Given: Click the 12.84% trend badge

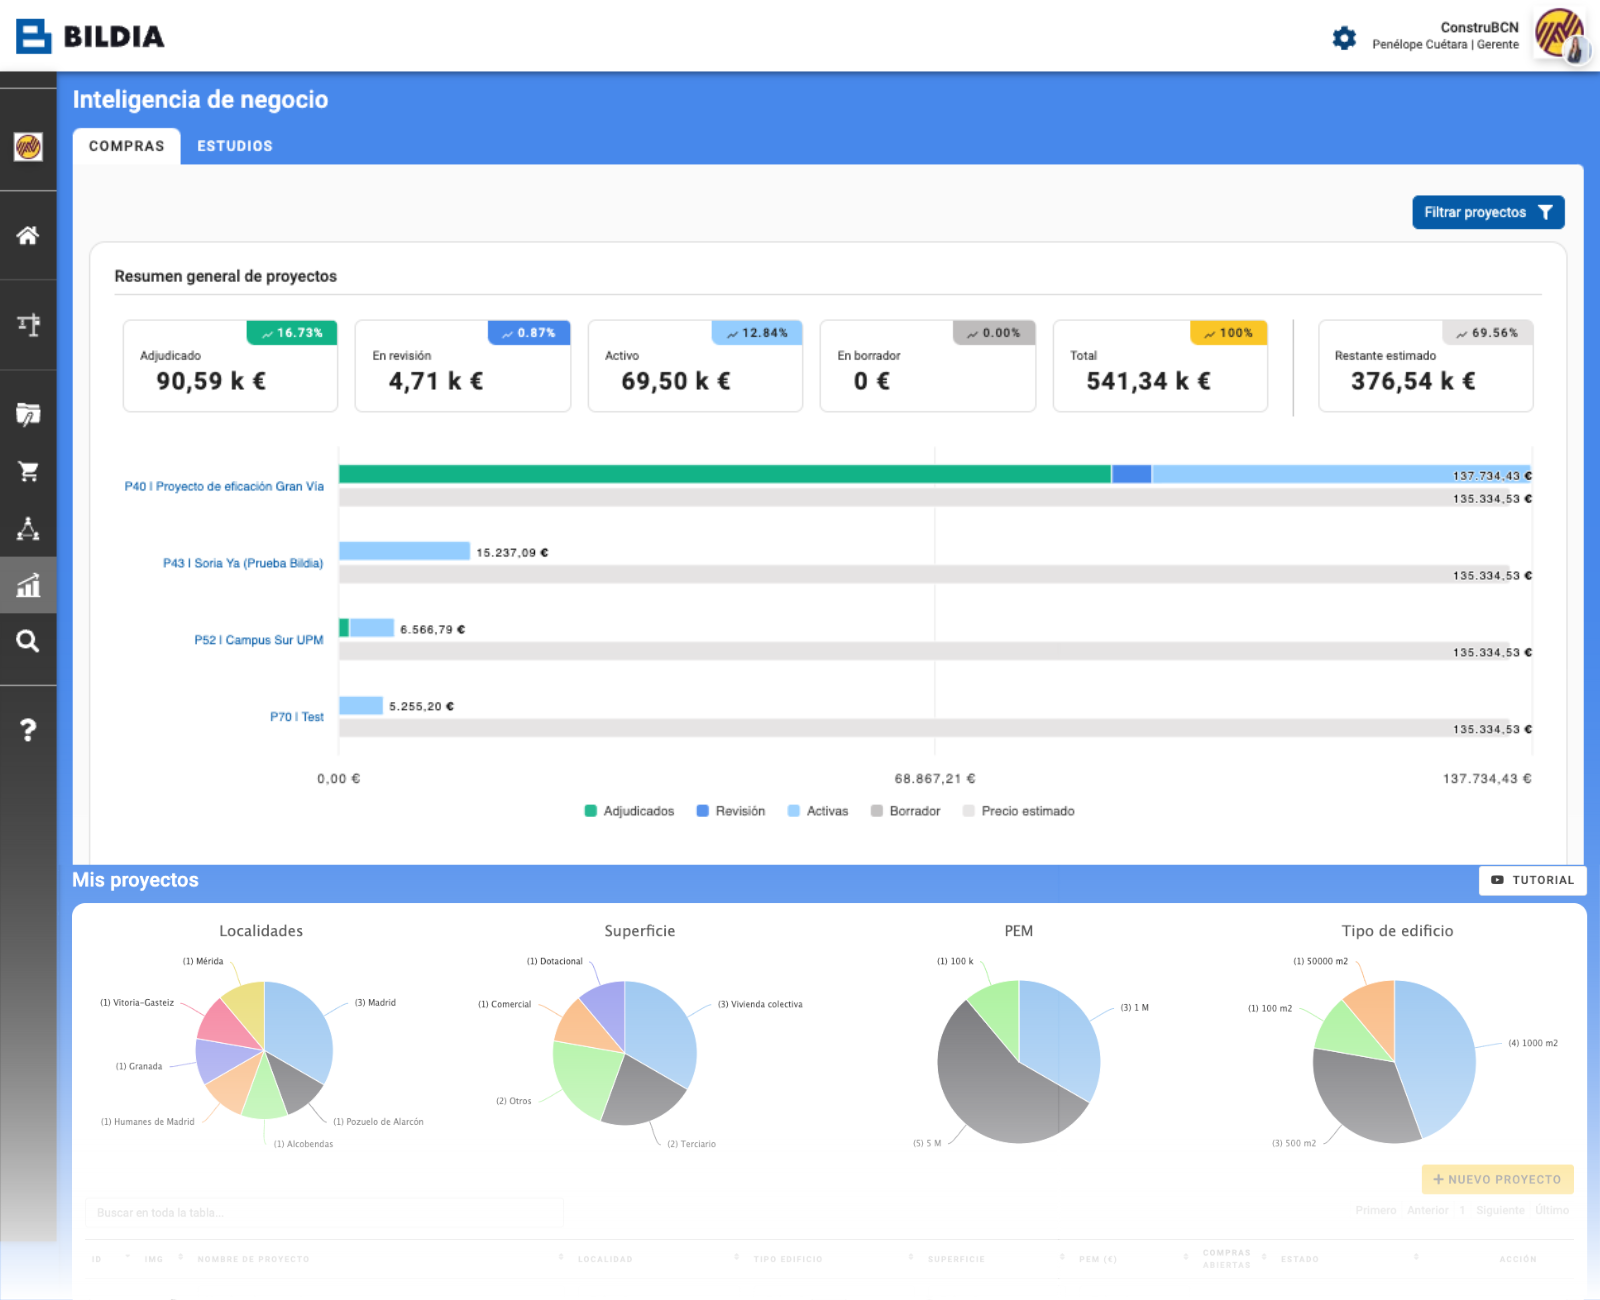Looking at the screenshot, I should (x=757, y=333).
